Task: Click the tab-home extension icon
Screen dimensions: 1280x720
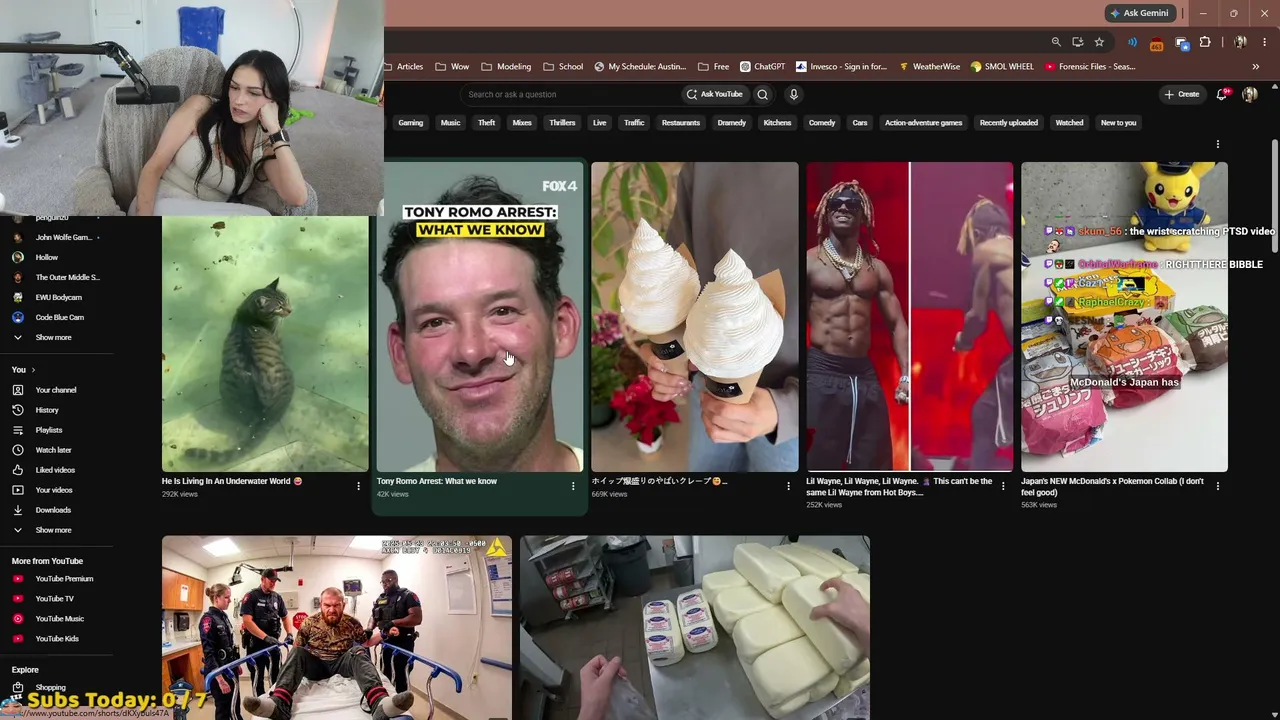Action: (1181, 42)
